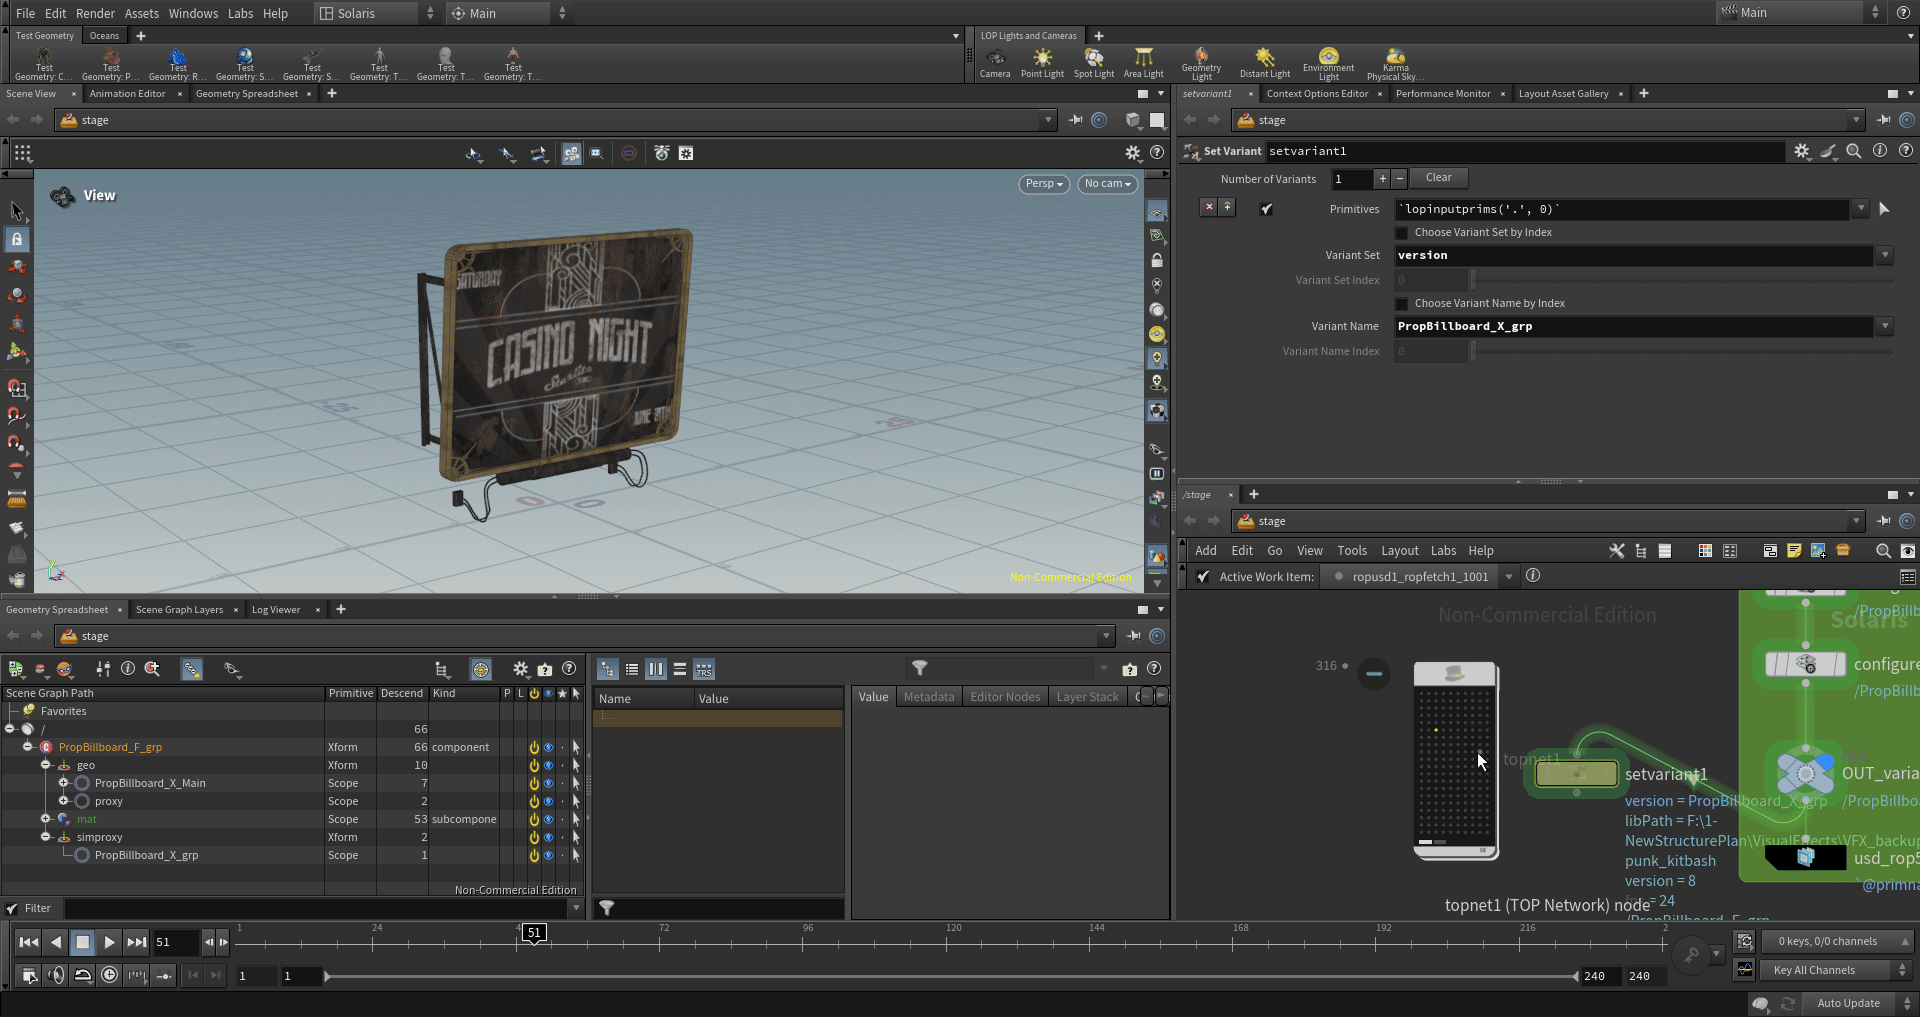
Task: Select the Spot Light shelf tool
Action: (1093, 62)
